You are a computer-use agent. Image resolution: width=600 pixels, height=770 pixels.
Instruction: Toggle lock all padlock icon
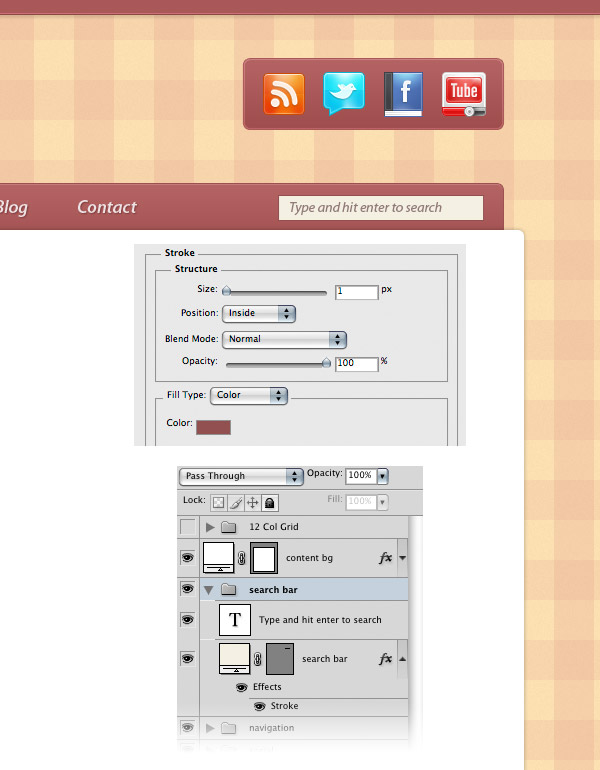point(270,503)
